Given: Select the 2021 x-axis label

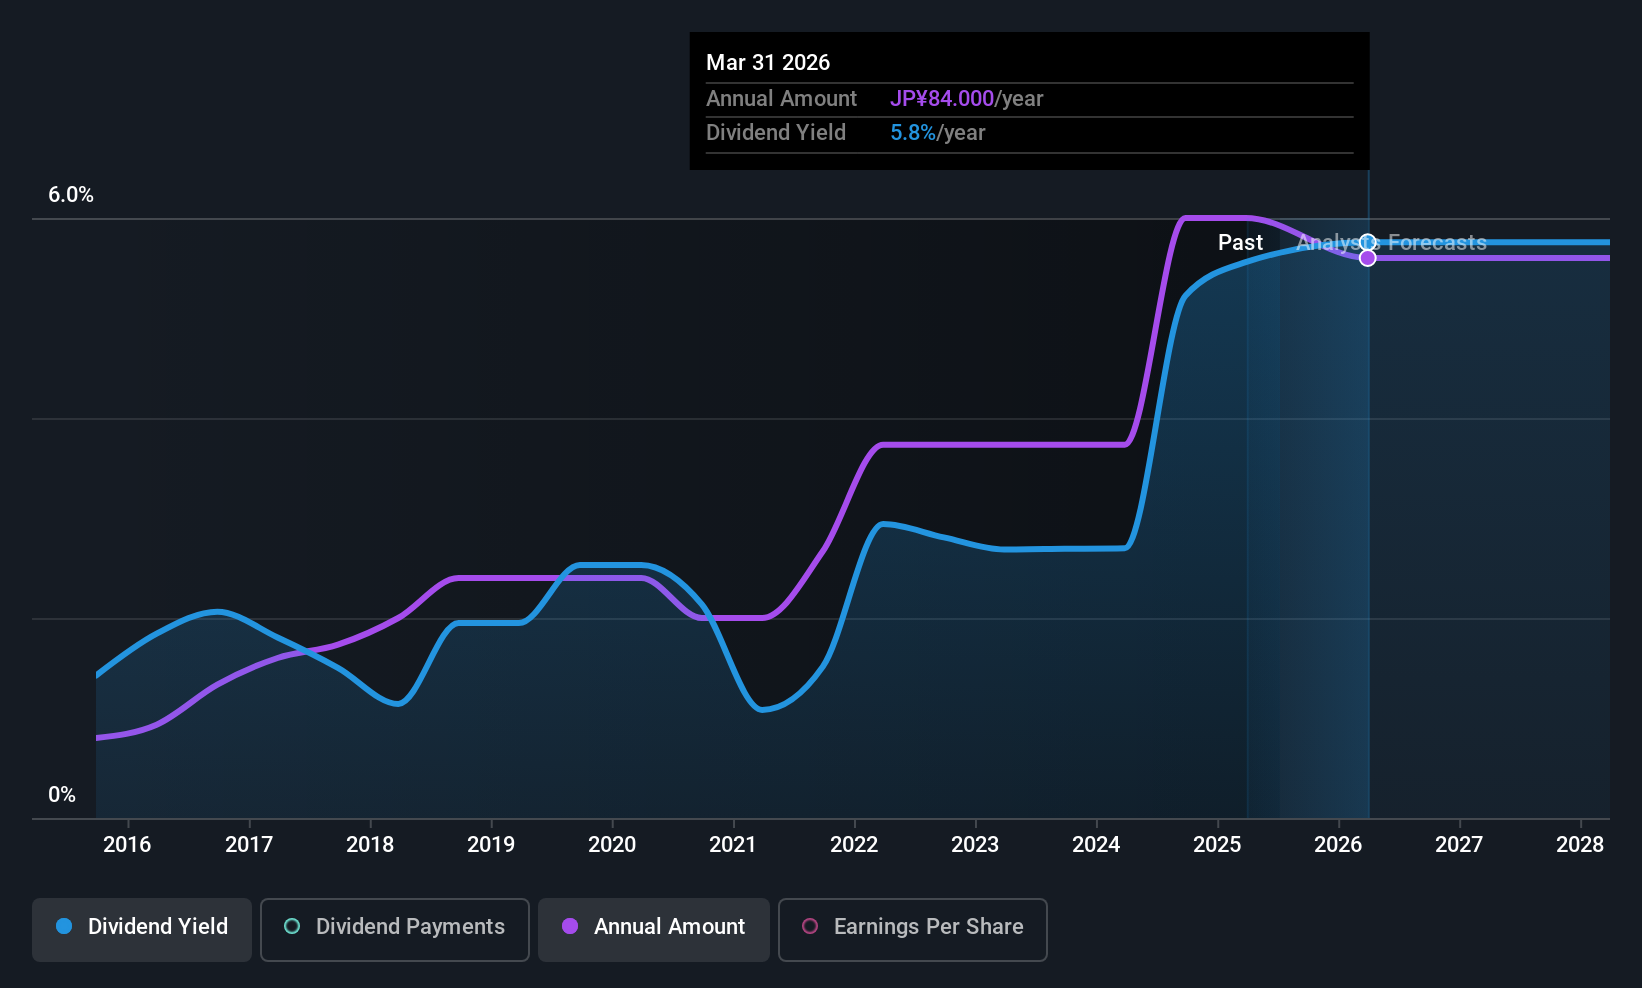Looking at the screenshot, I should pos(733,845).
